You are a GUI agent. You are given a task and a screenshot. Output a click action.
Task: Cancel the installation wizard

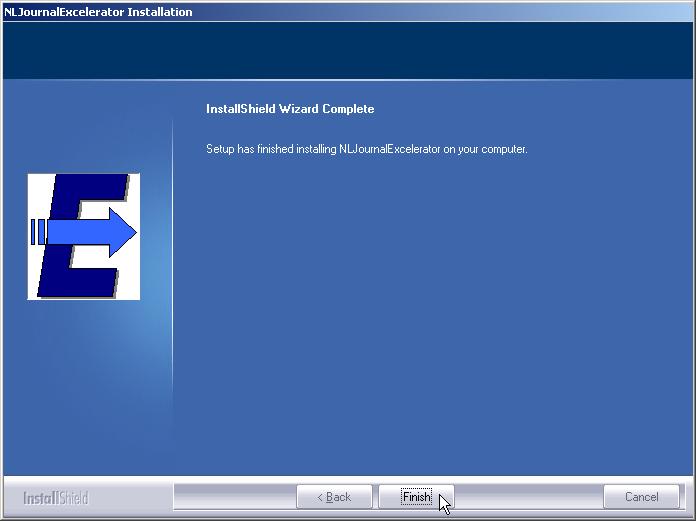click(641, 497)
